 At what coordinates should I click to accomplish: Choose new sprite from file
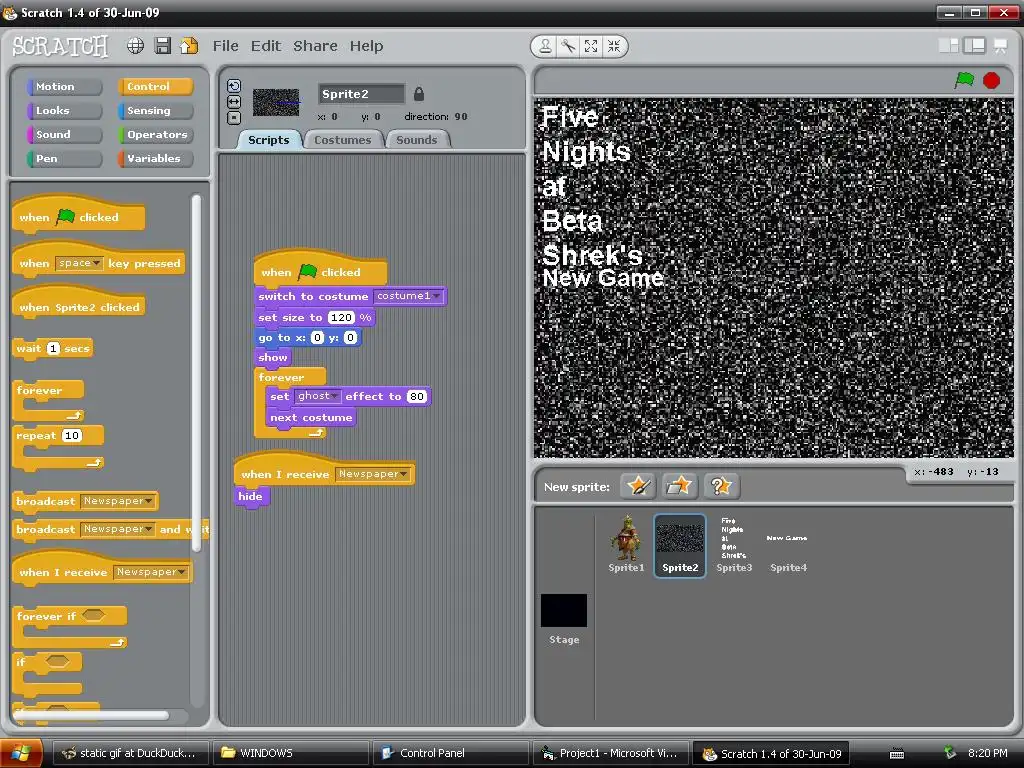[679, 486]
